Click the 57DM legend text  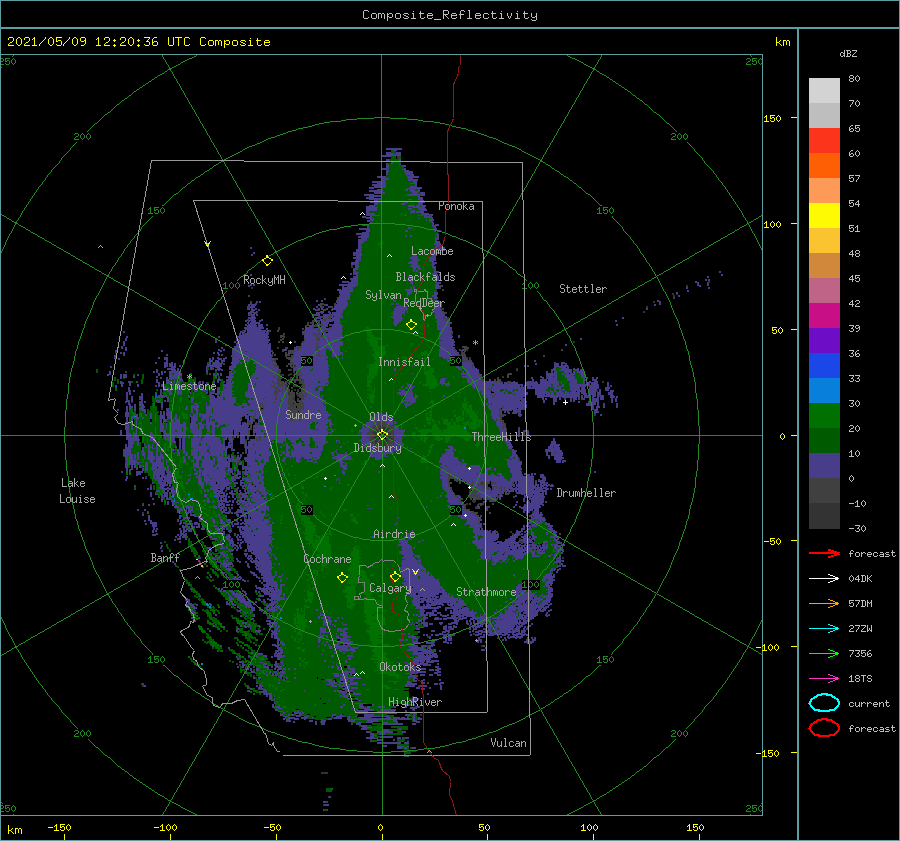860,603
